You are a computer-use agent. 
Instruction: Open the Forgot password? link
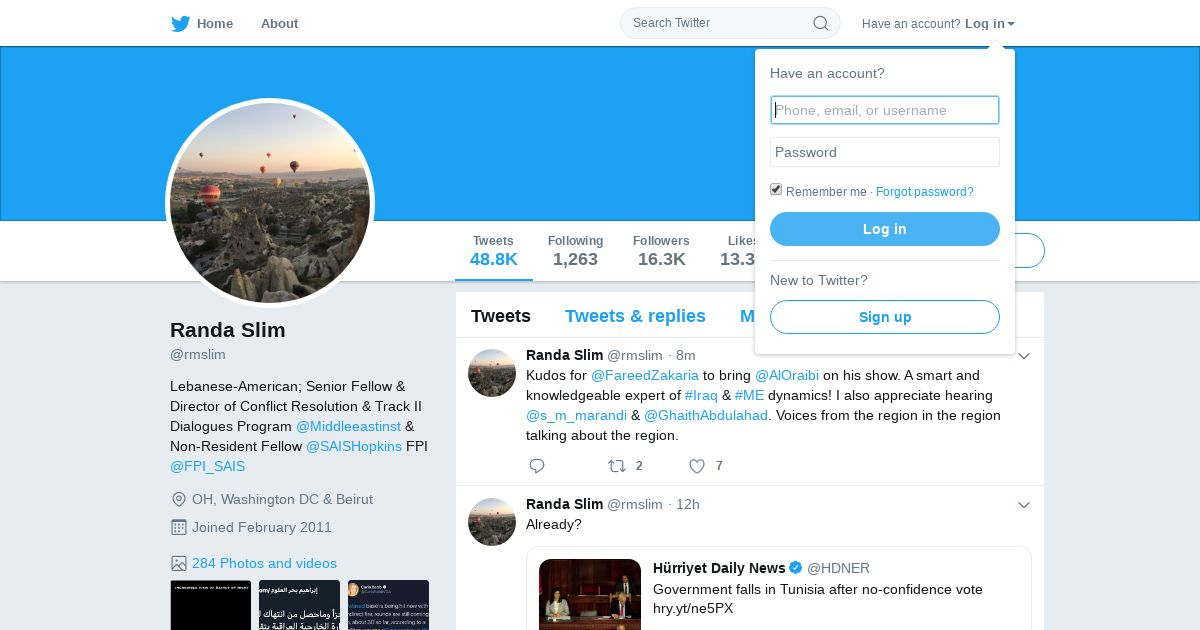click(x=925, y=192)
